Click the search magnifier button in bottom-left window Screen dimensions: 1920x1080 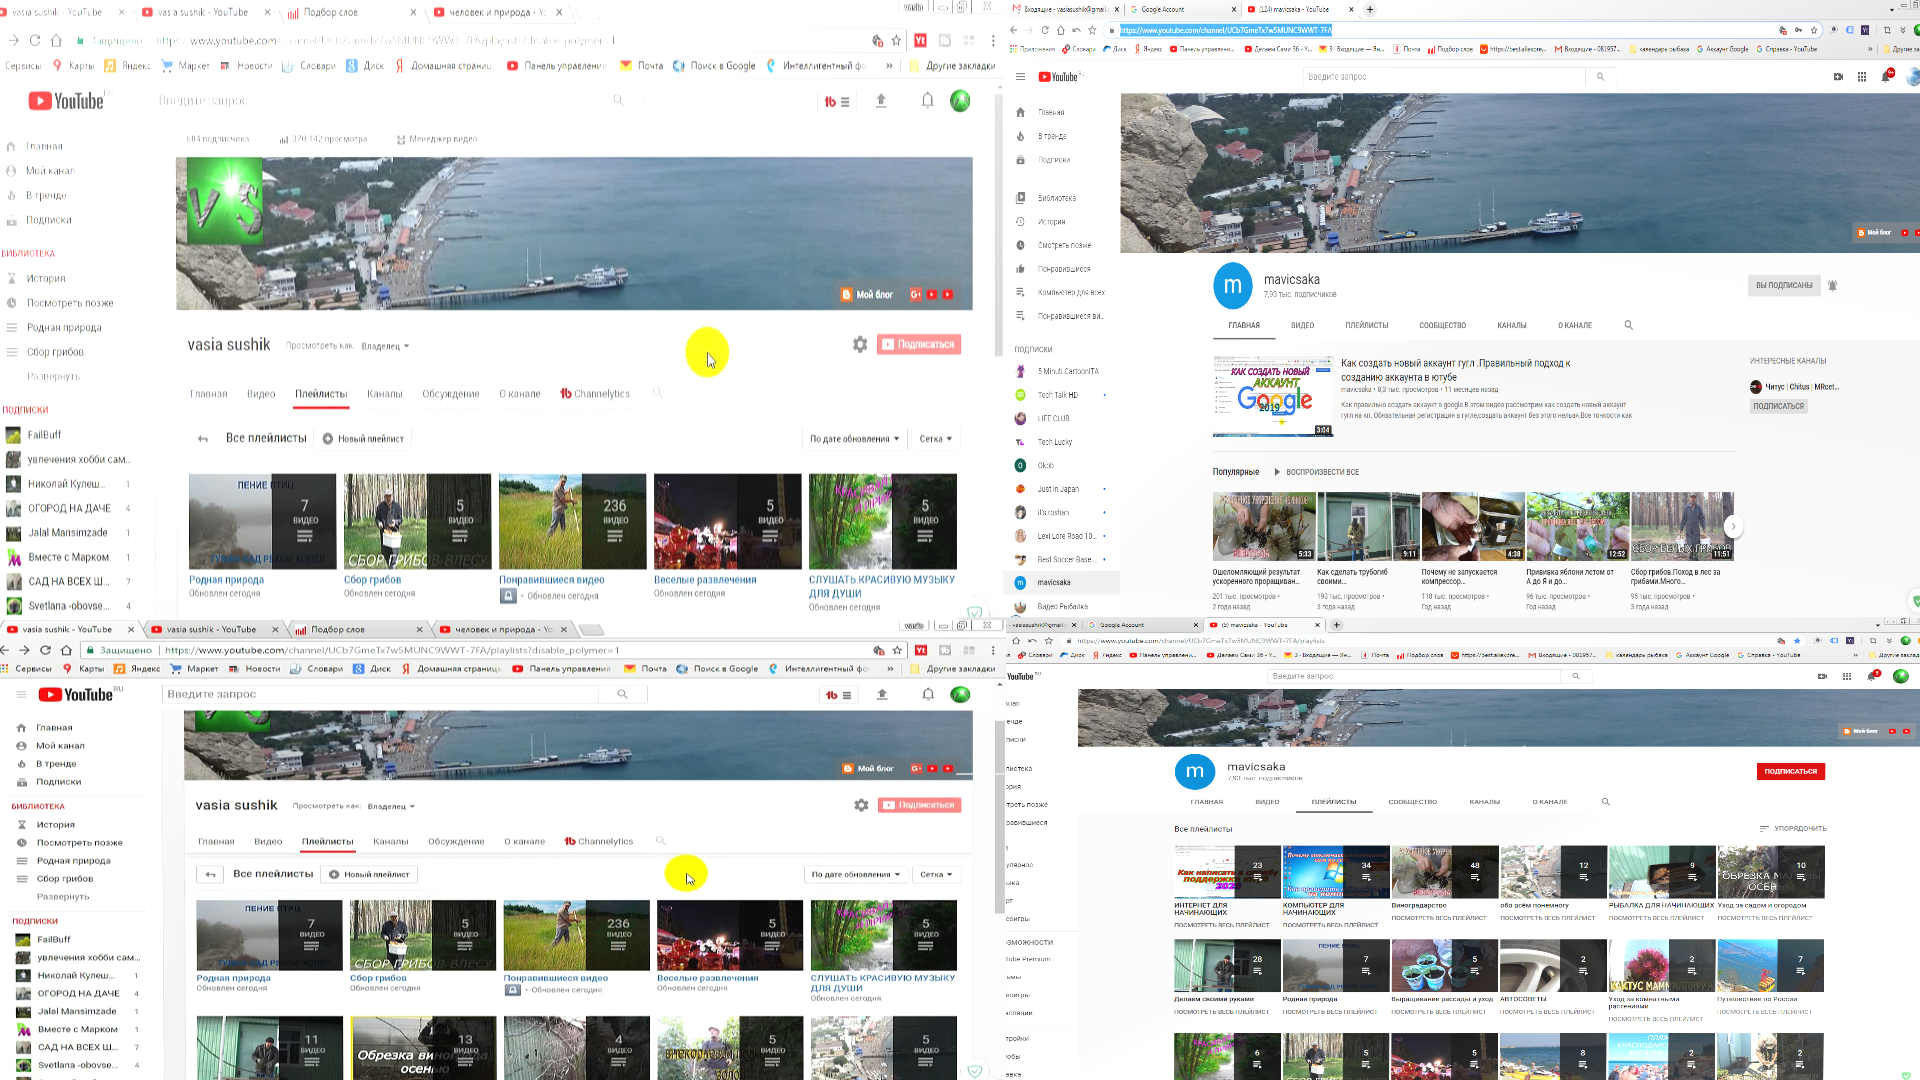point(622,694)
